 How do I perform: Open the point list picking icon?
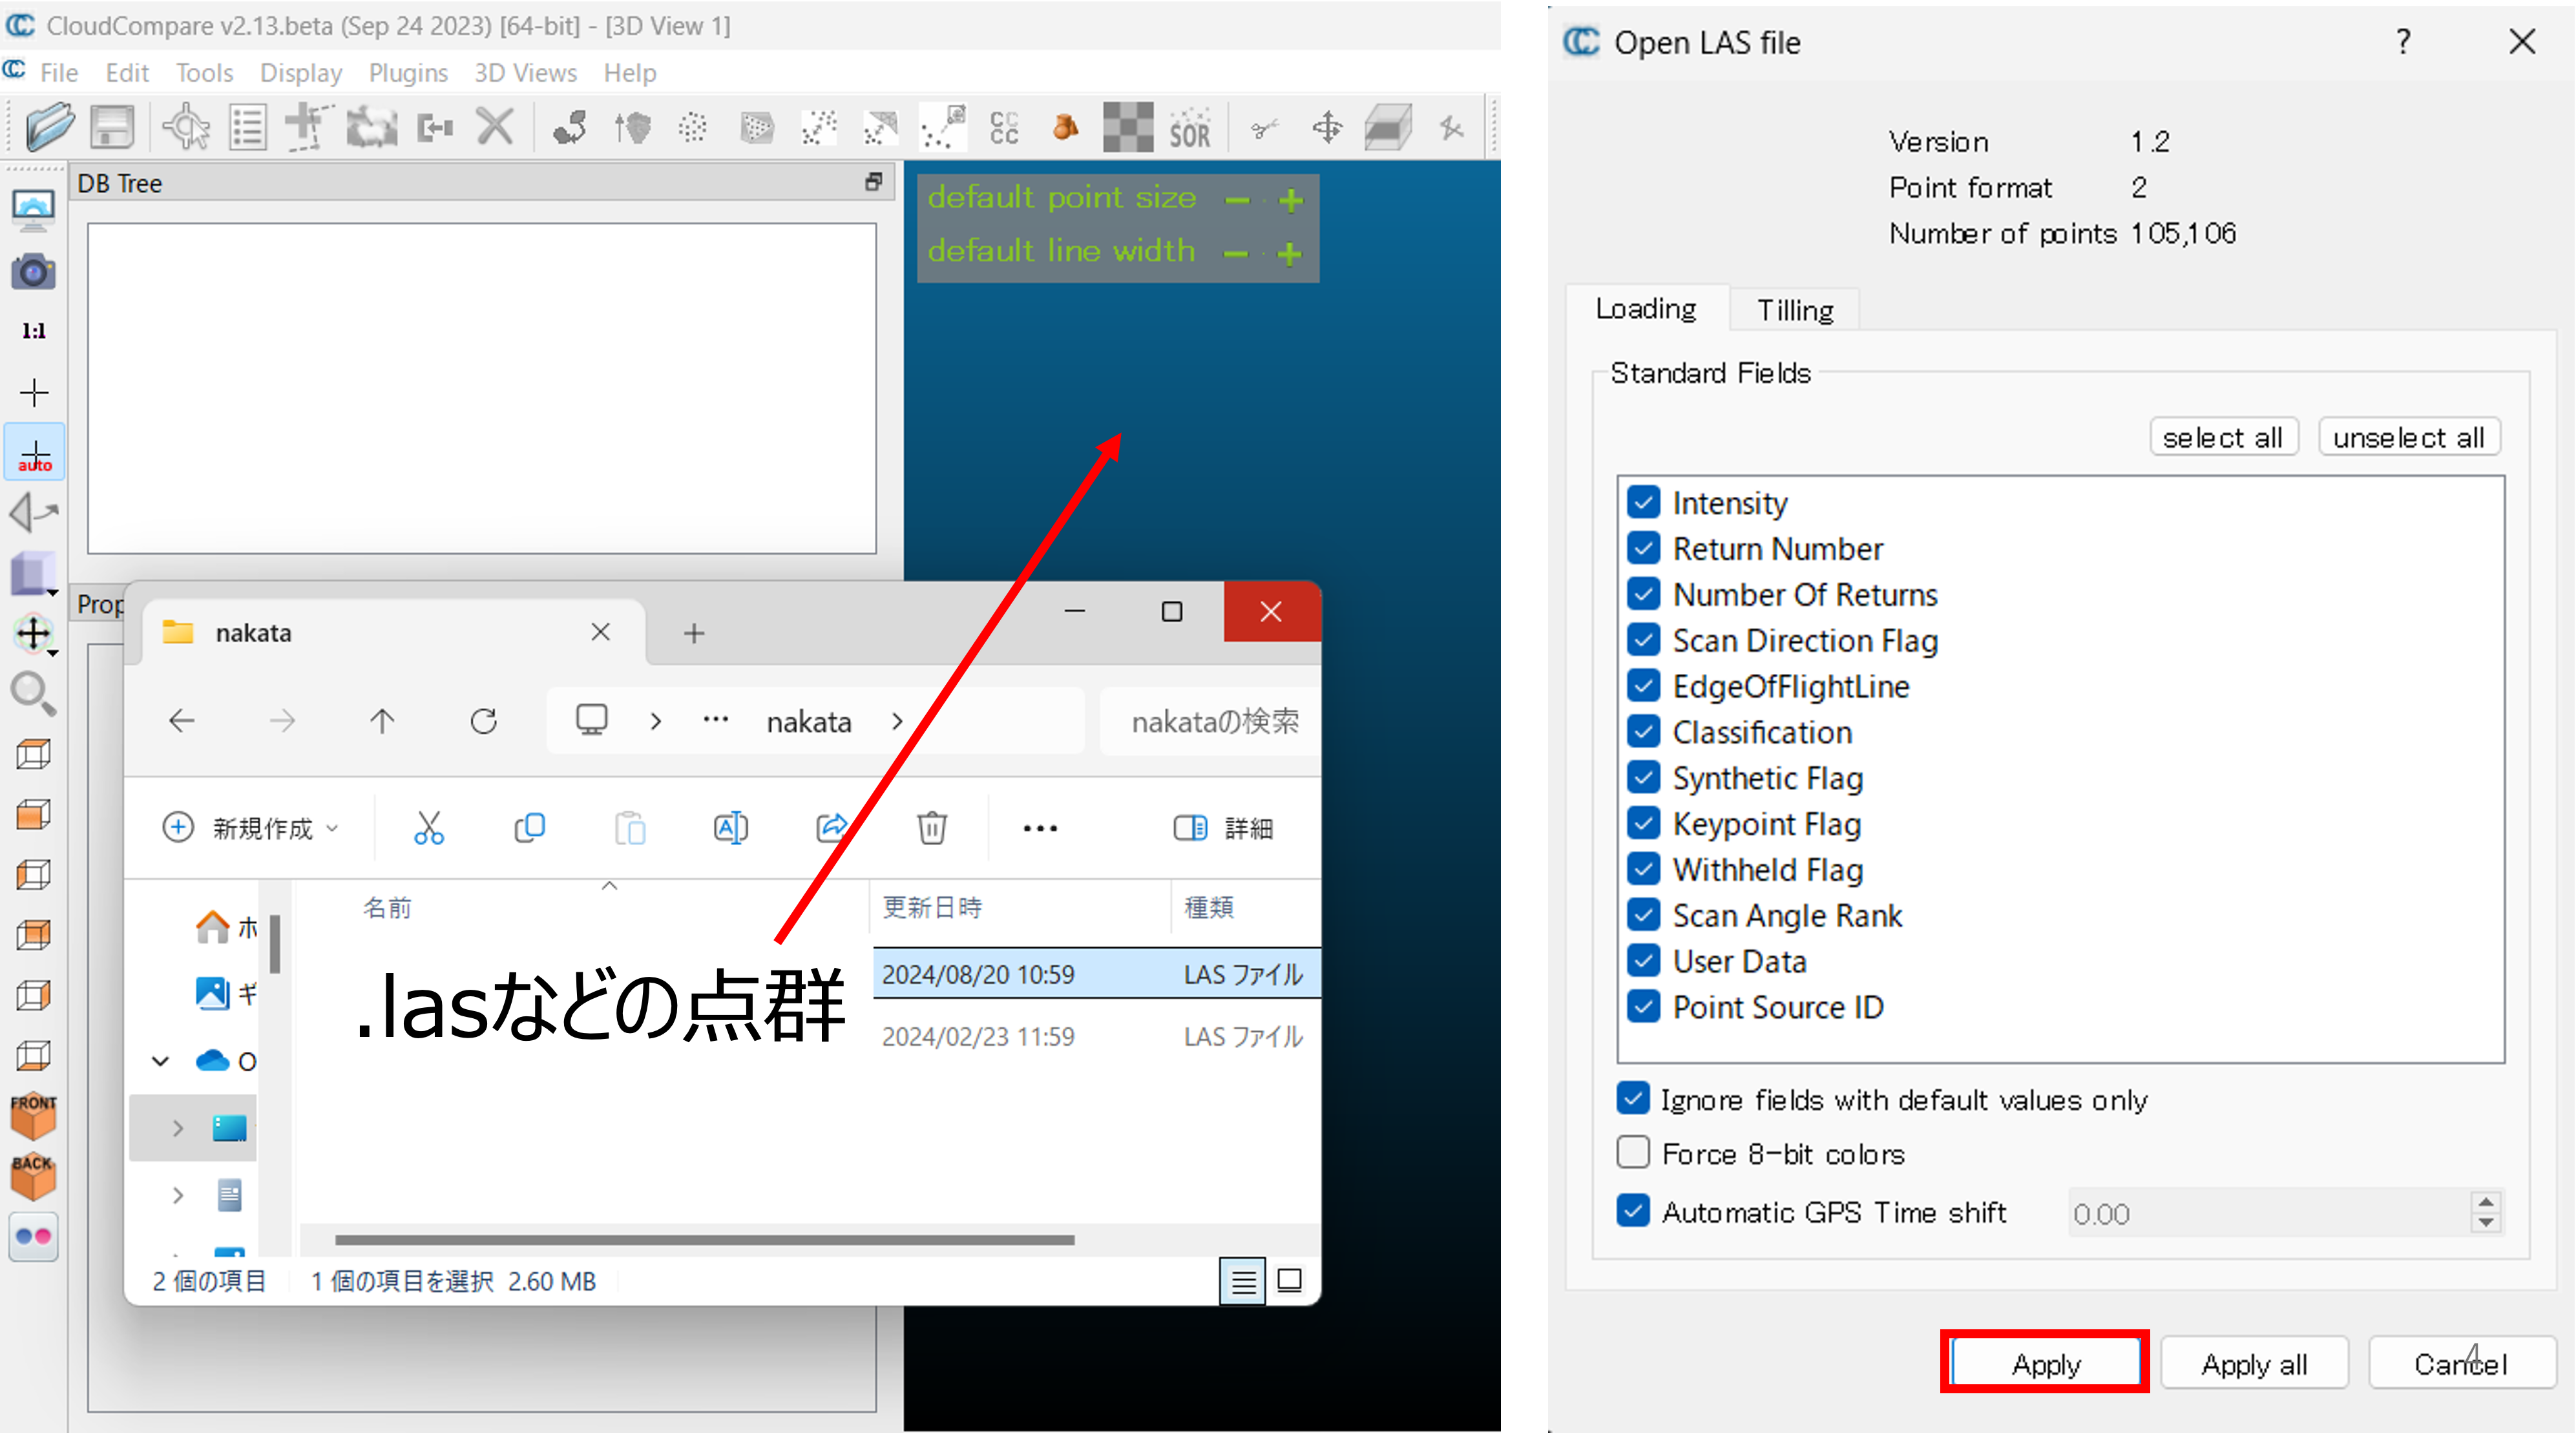[247, 128]
